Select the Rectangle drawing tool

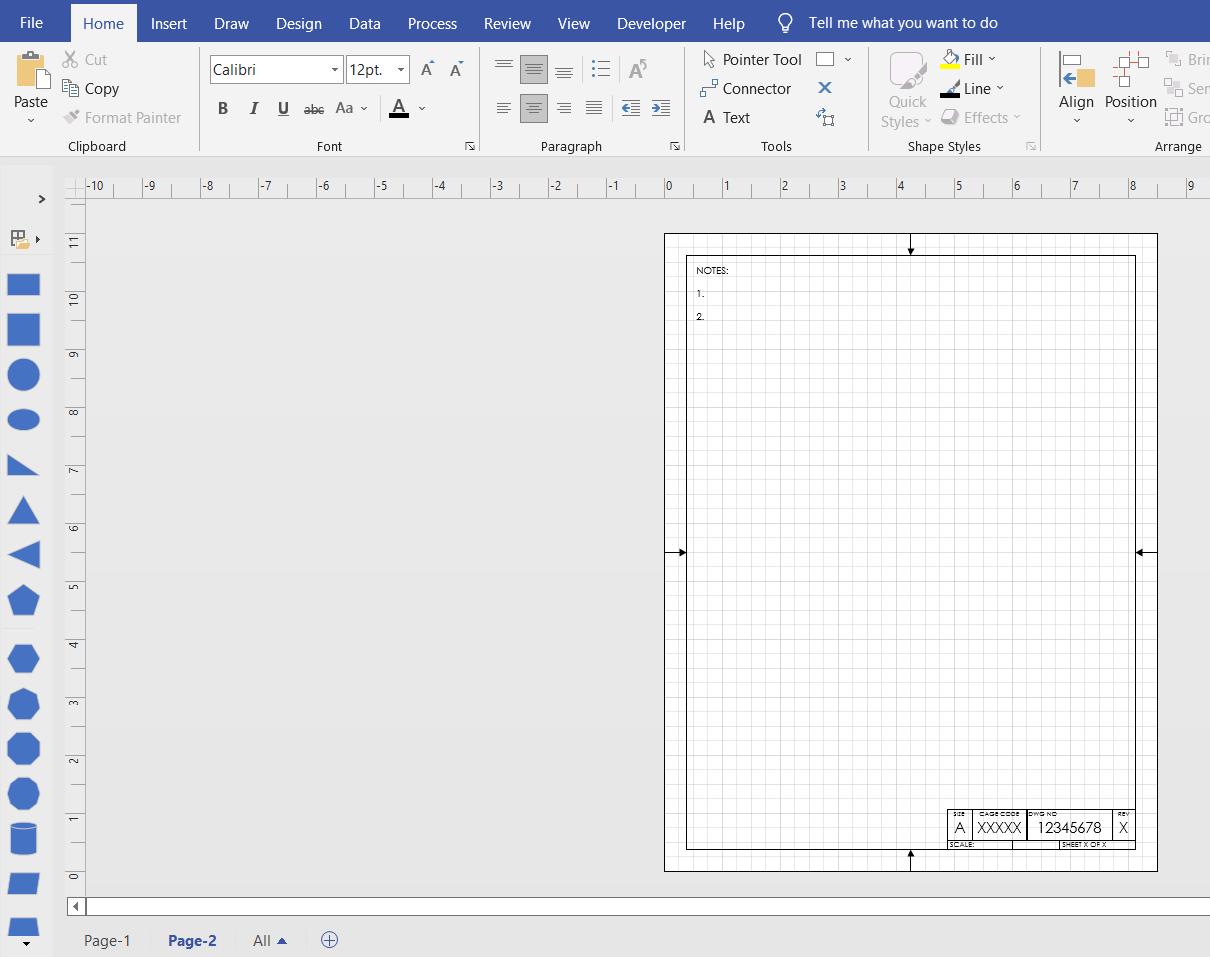[825, 59]
